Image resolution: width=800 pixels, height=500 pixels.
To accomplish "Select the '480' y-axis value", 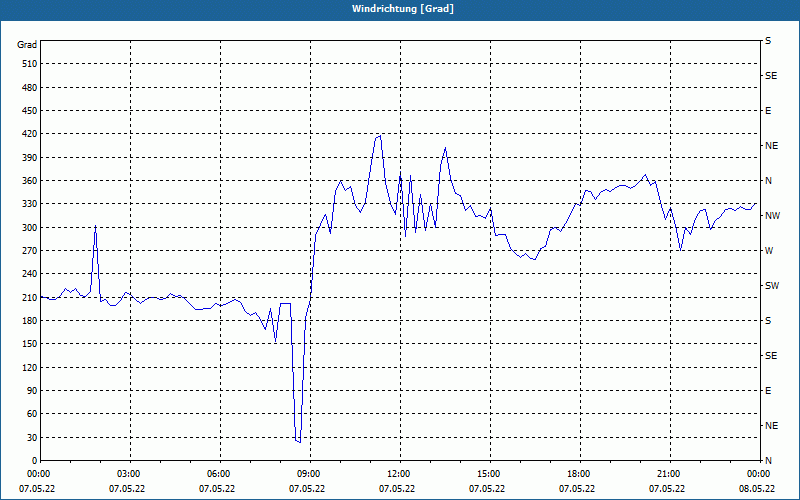I will click(x=30, y=88).
